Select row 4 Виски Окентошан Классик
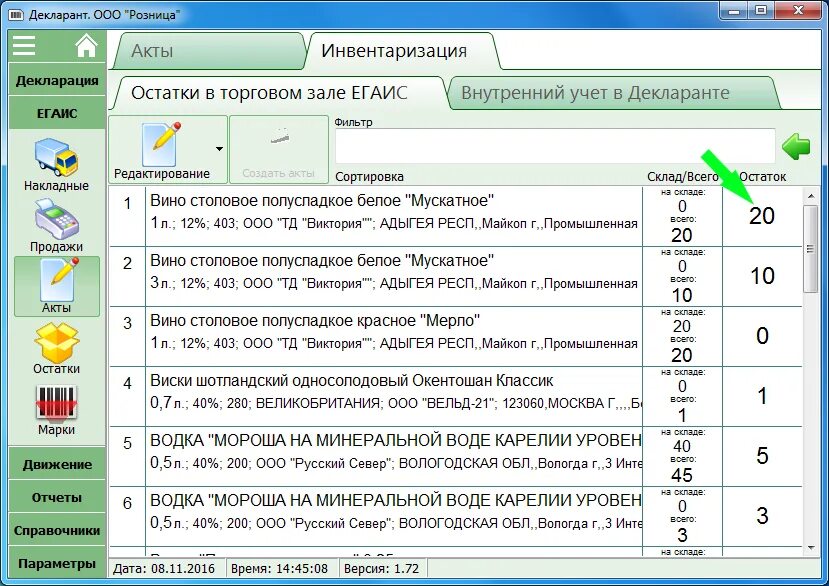Screen dimensions: 829x586 pos(455,396)
